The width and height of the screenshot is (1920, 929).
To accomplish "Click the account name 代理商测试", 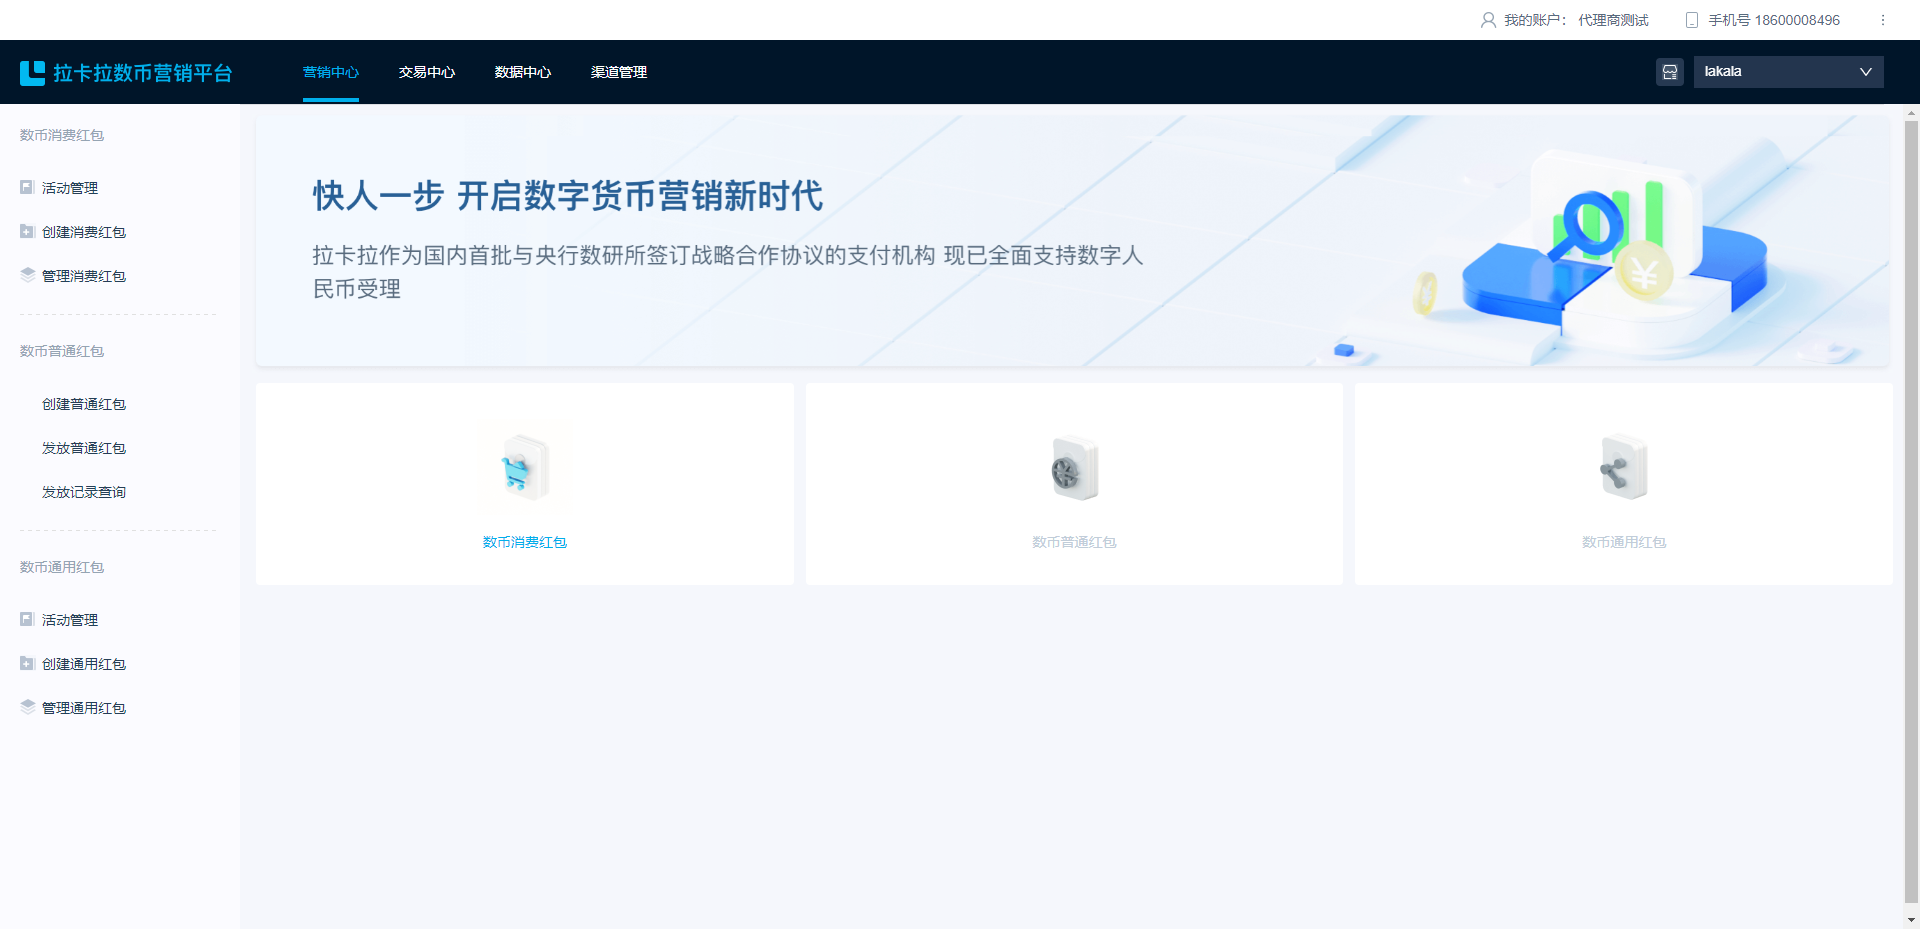I will click(x=1613, y=20).
